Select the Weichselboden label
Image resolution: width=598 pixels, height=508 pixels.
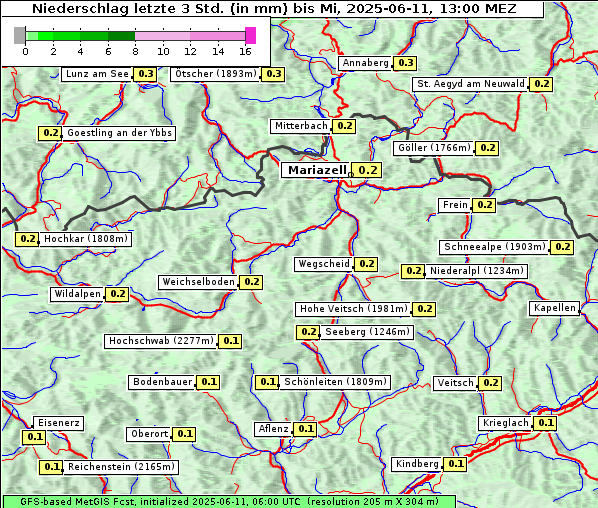(x=198, y=282)
